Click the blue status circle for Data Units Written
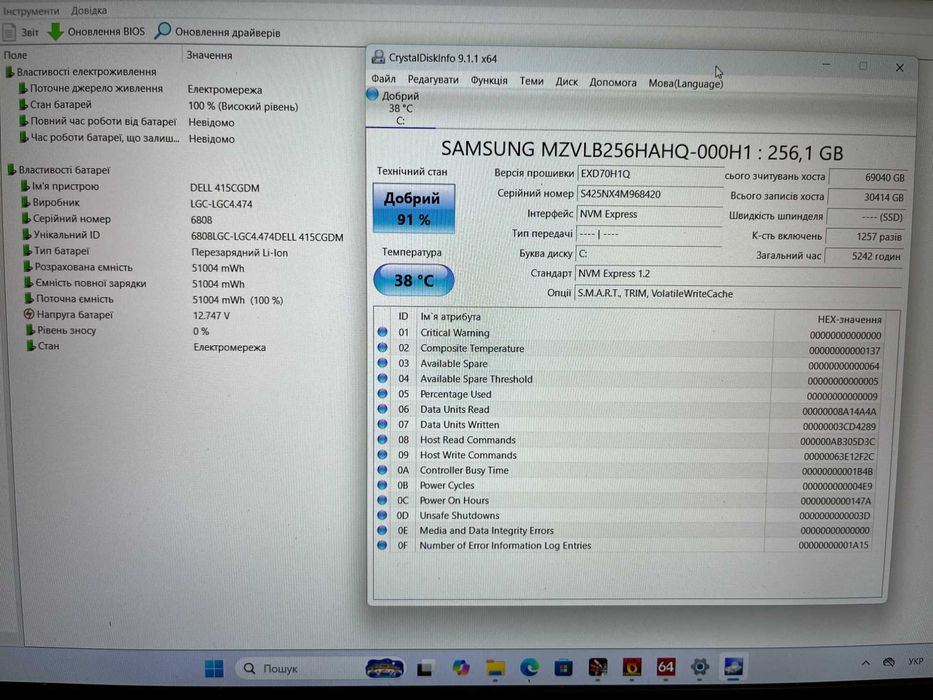This screenshot has width=933, height=700. [383, 424]
